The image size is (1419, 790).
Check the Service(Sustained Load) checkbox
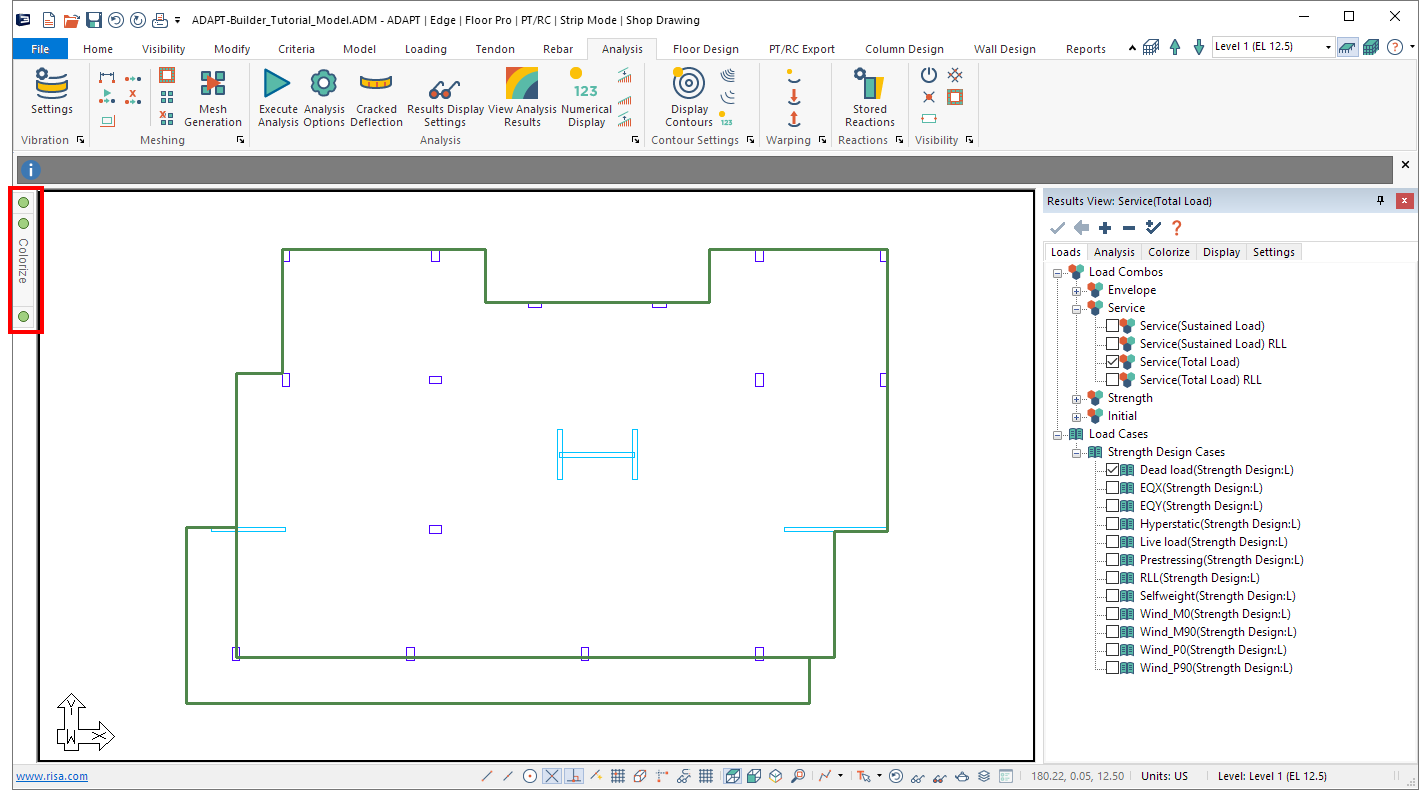tap(1113, 326)
